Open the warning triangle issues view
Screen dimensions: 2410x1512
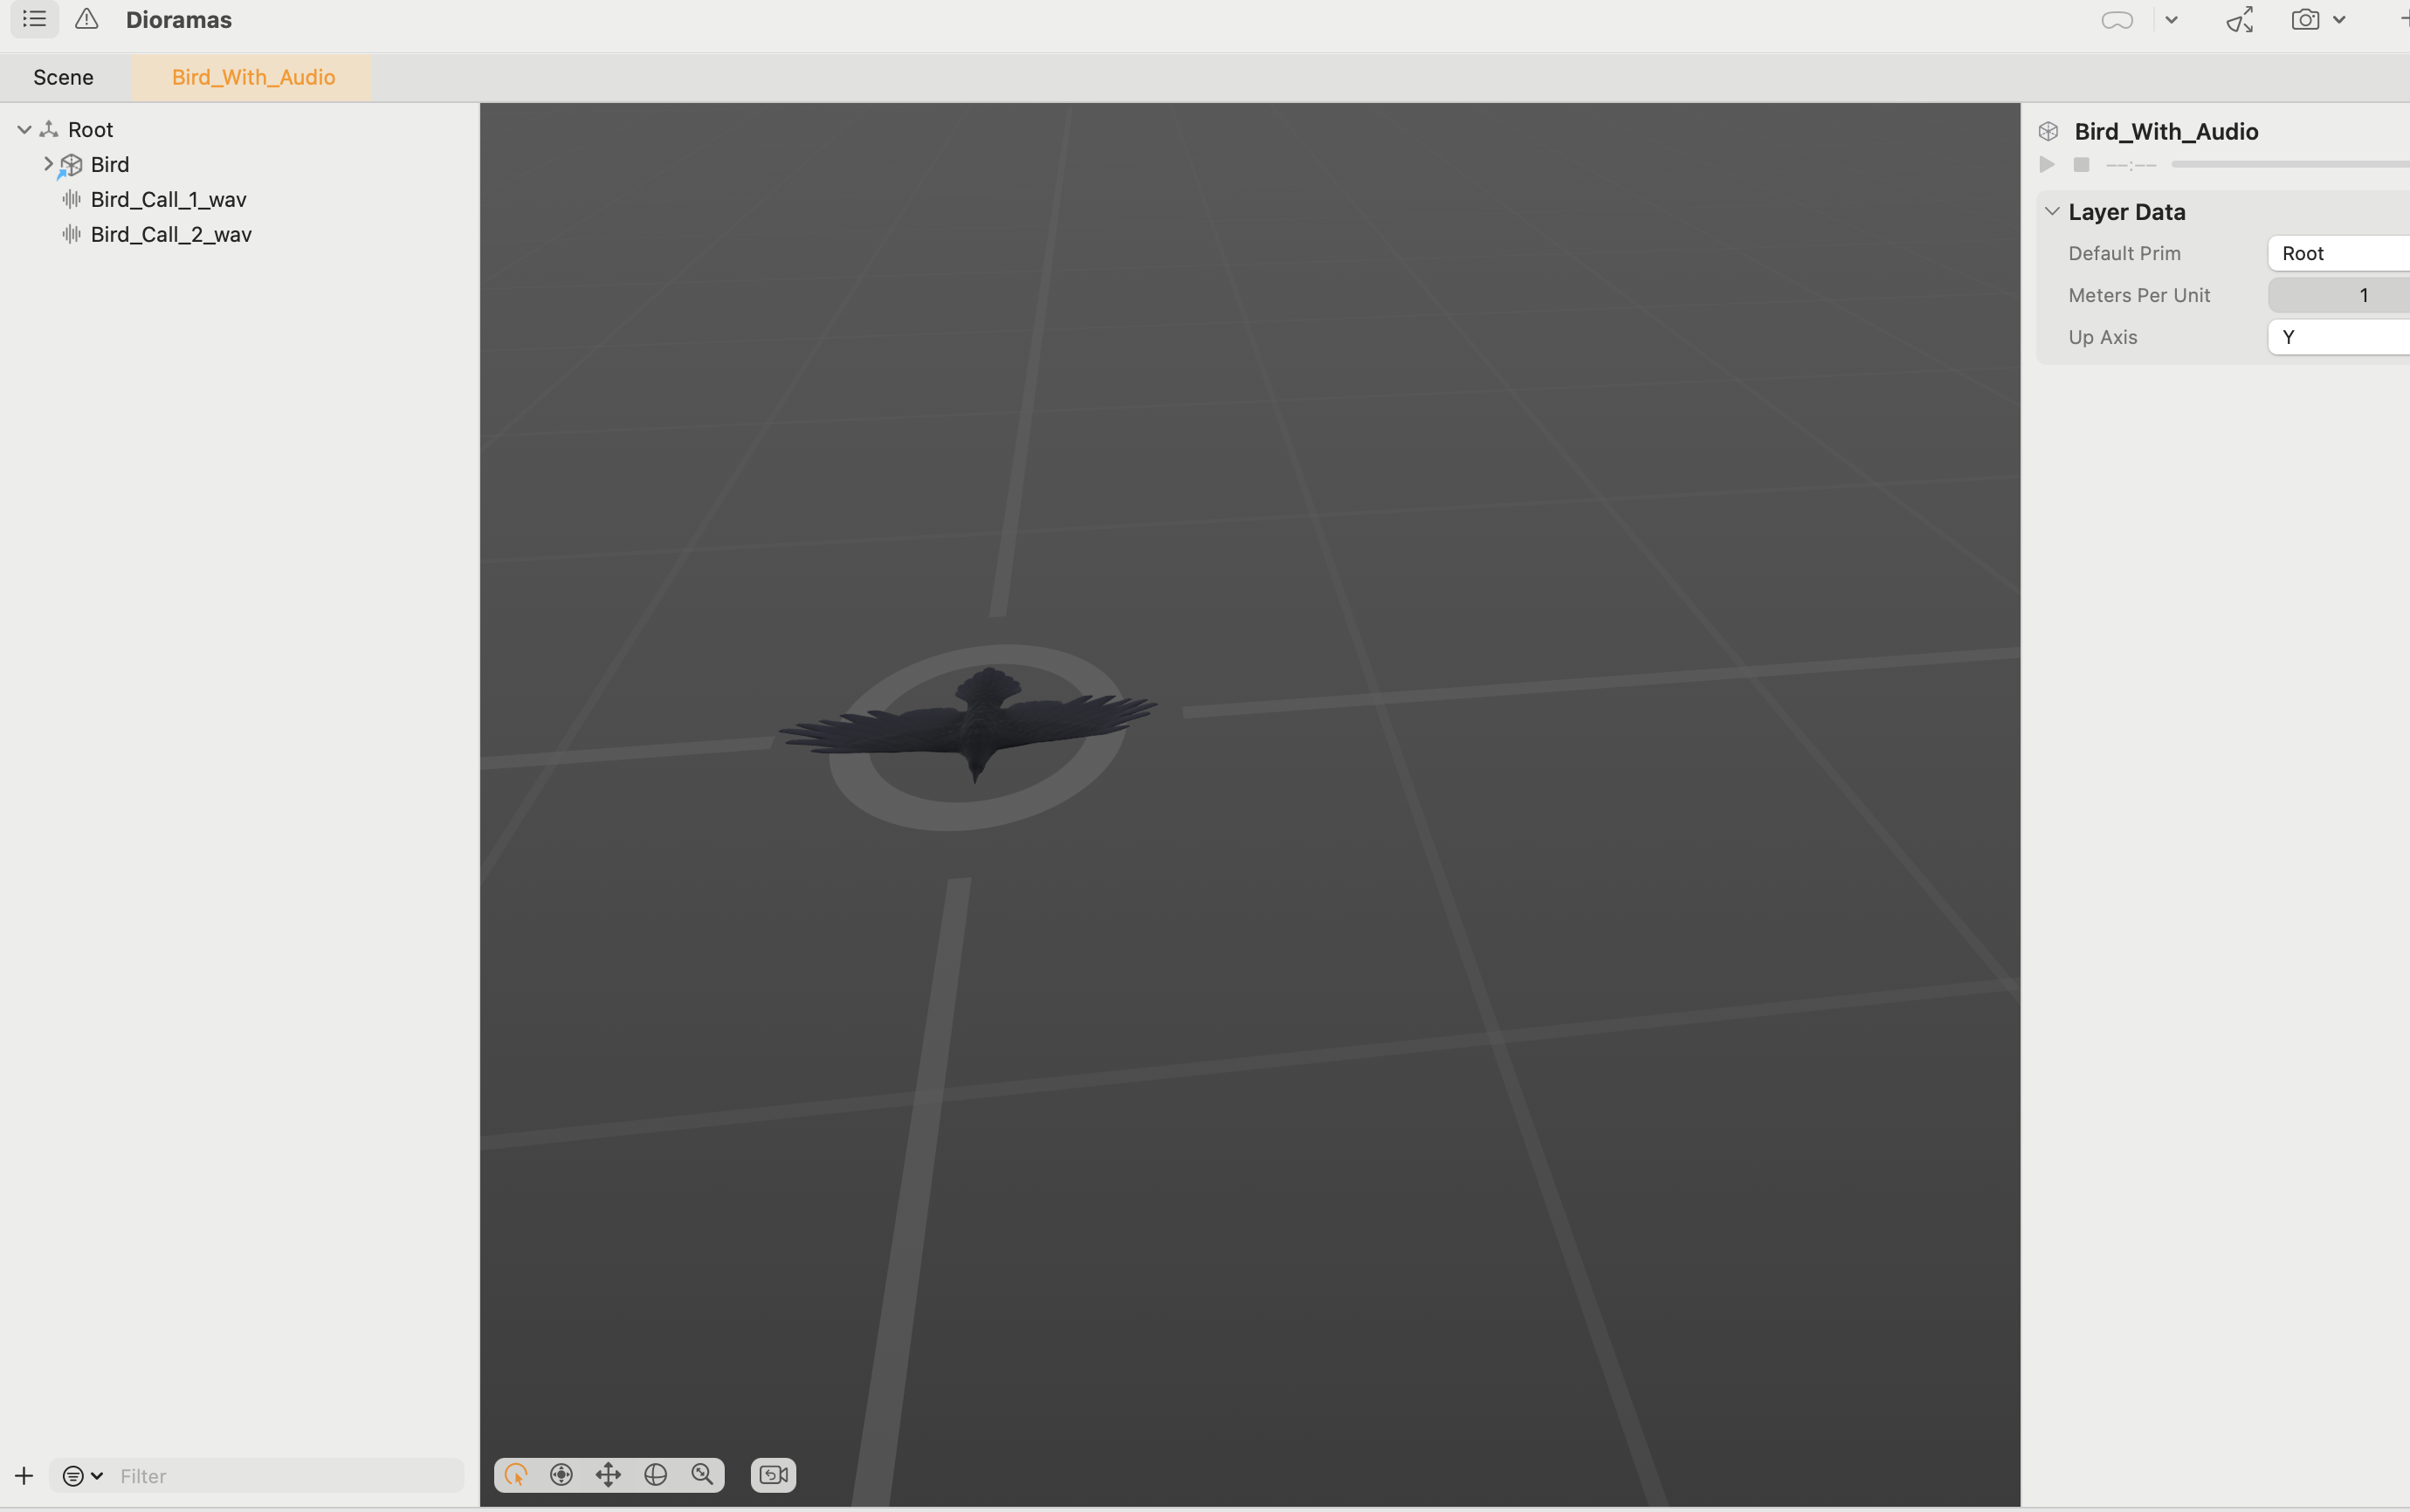coord(87,19)
